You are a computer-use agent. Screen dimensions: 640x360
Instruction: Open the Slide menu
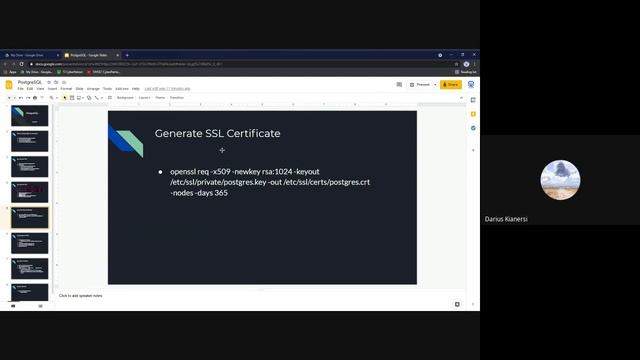click(79, 89)
